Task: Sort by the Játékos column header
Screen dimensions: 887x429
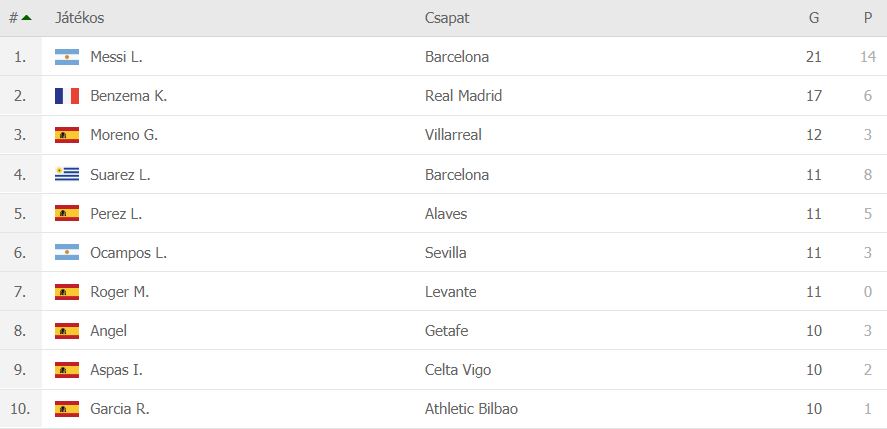Action: (79, 18)
